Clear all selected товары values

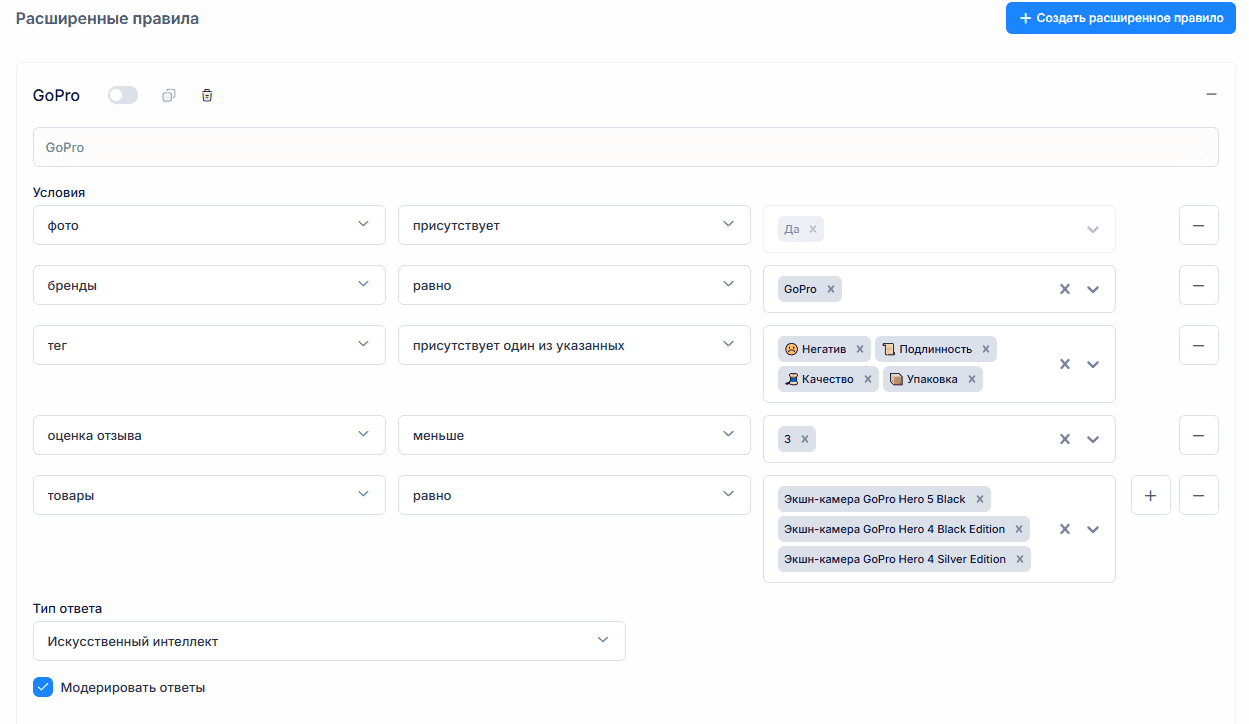tap(1065, 529)
